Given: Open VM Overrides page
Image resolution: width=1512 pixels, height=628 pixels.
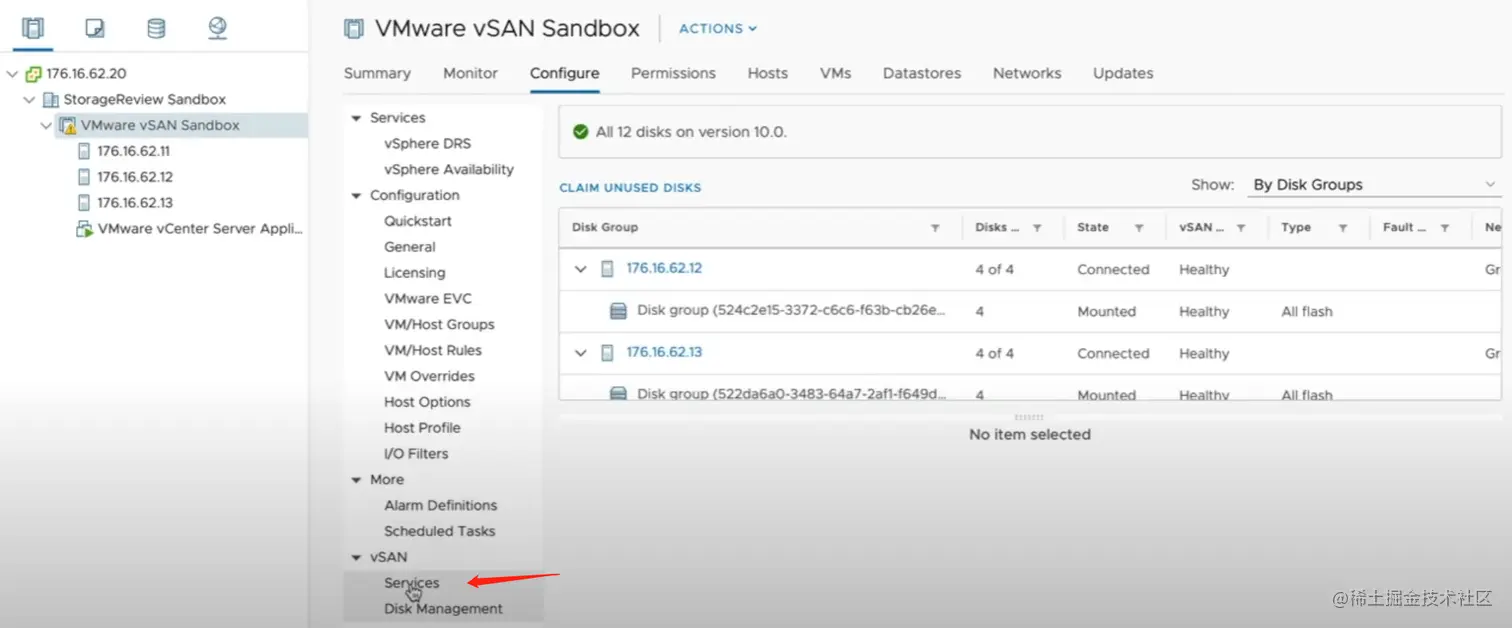Looking at the screenshot, I should (429, 376).
